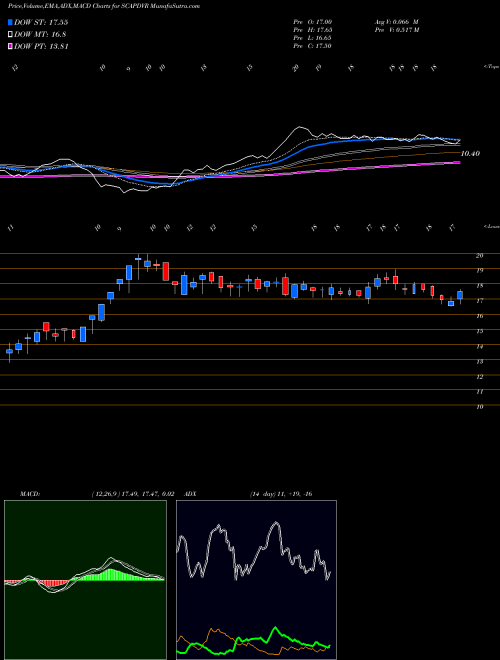Viewport: 500px width, 660px height.
Task: Click the price axis label 20
Action: 480,255
